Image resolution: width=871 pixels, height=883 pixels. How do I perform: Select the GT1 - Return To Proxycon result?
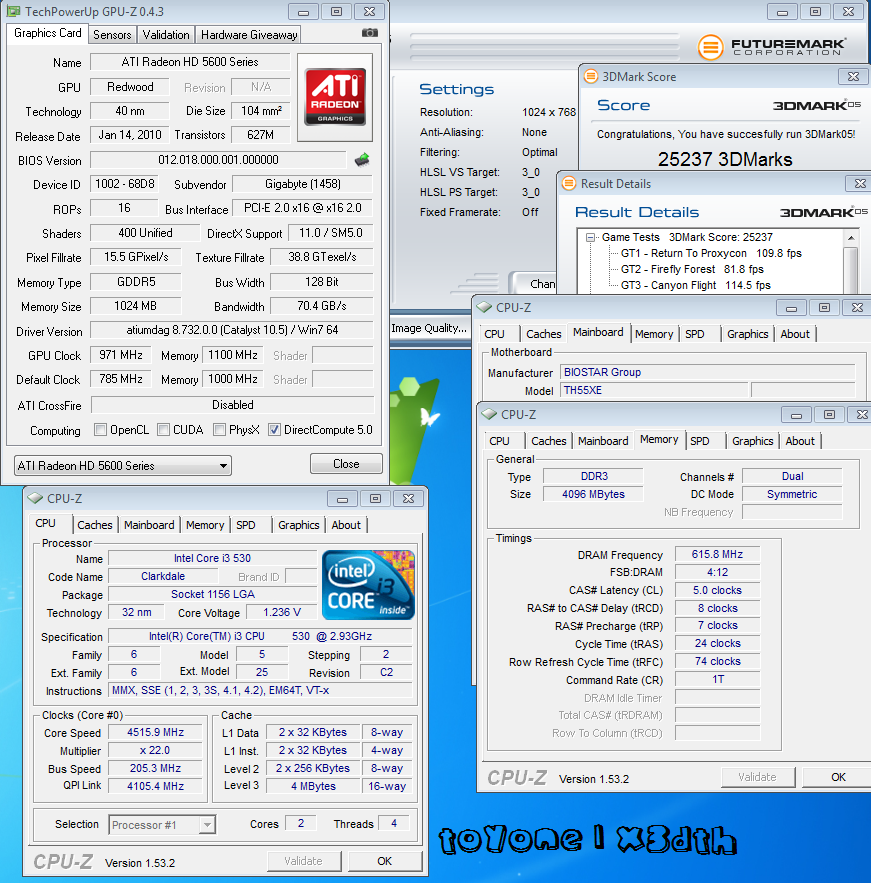click(x=711, y=253)
